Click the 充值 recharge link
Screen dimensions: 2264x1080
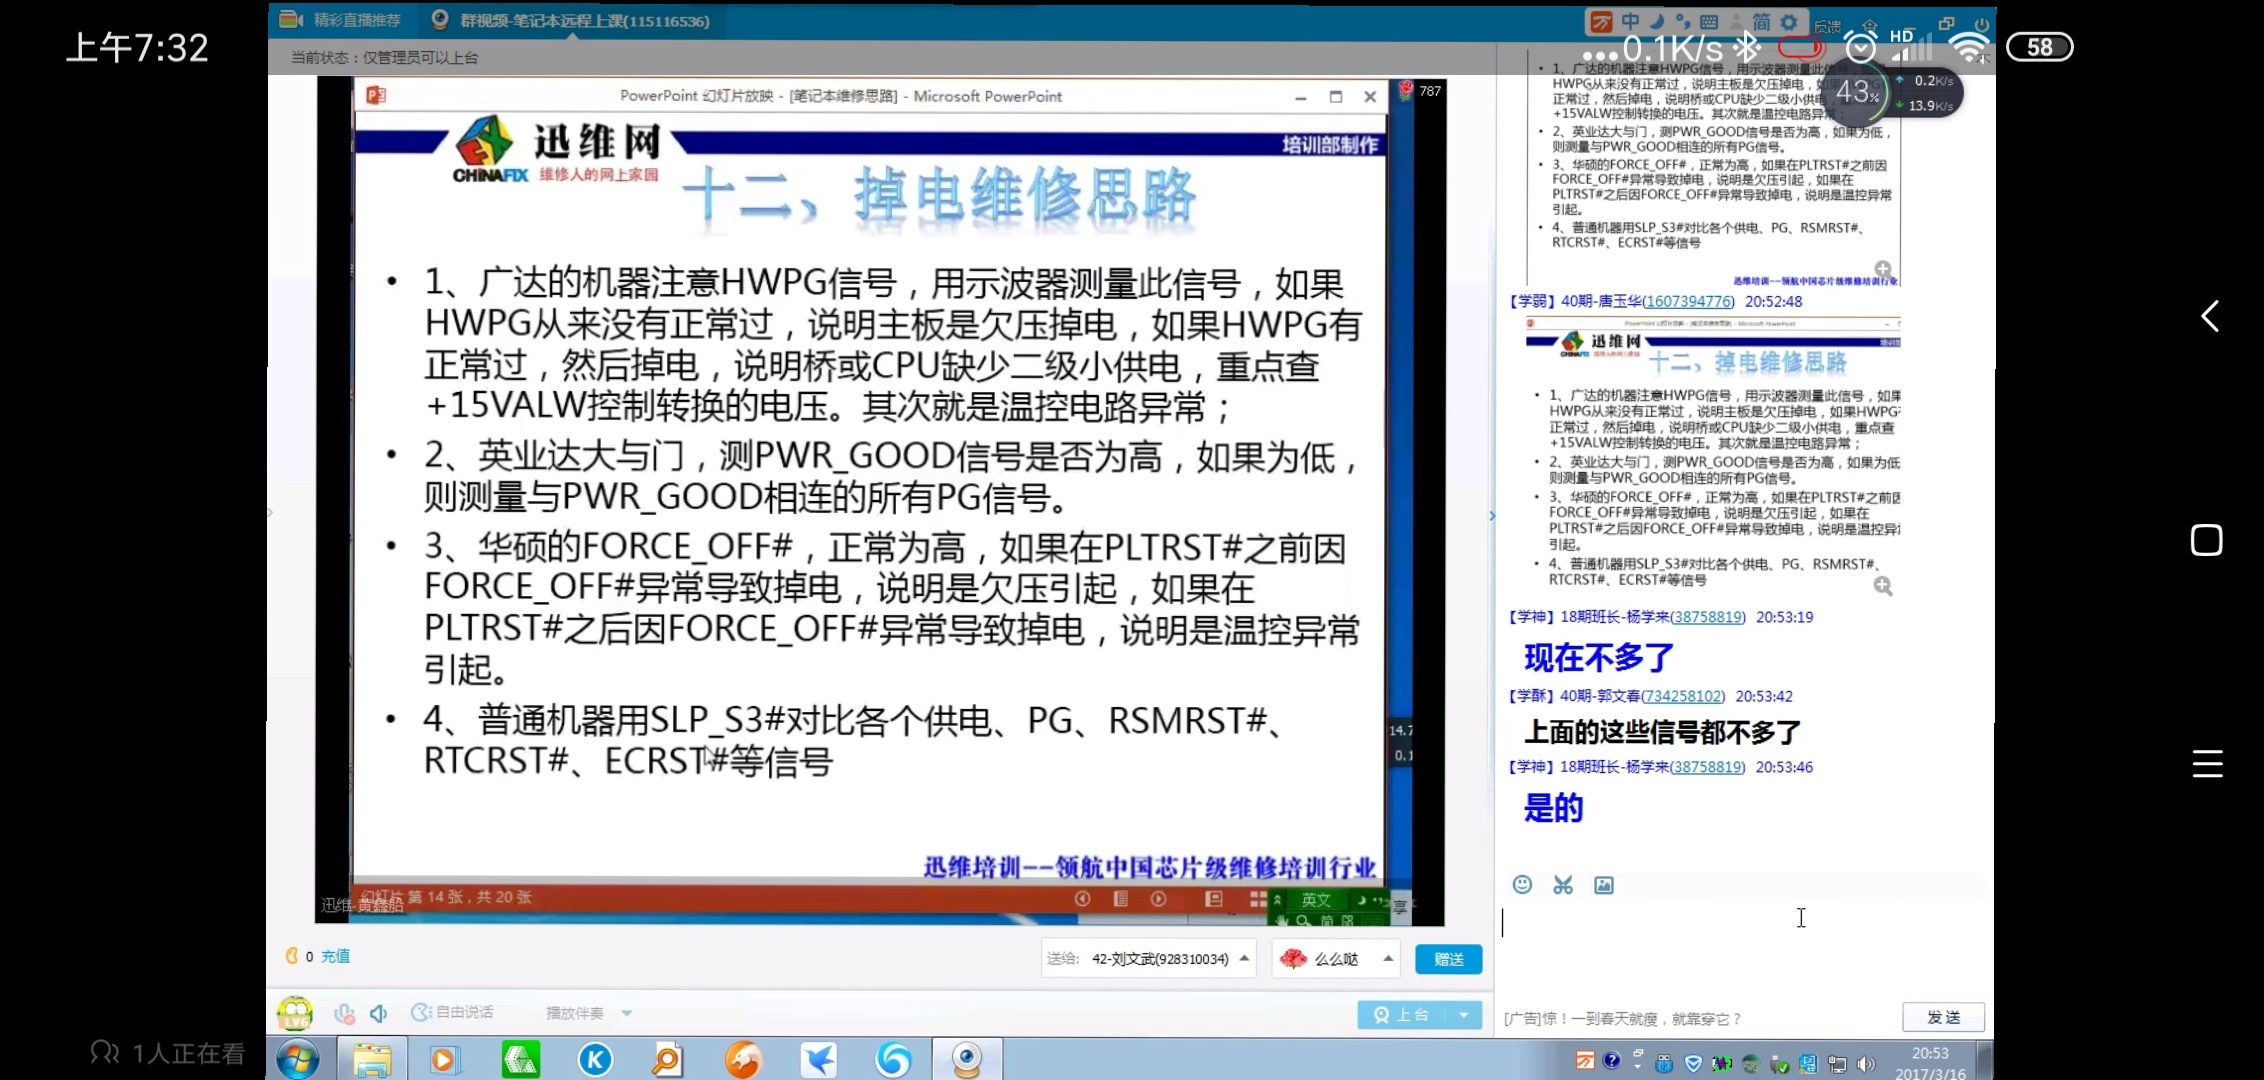click(x=335, y=956)
